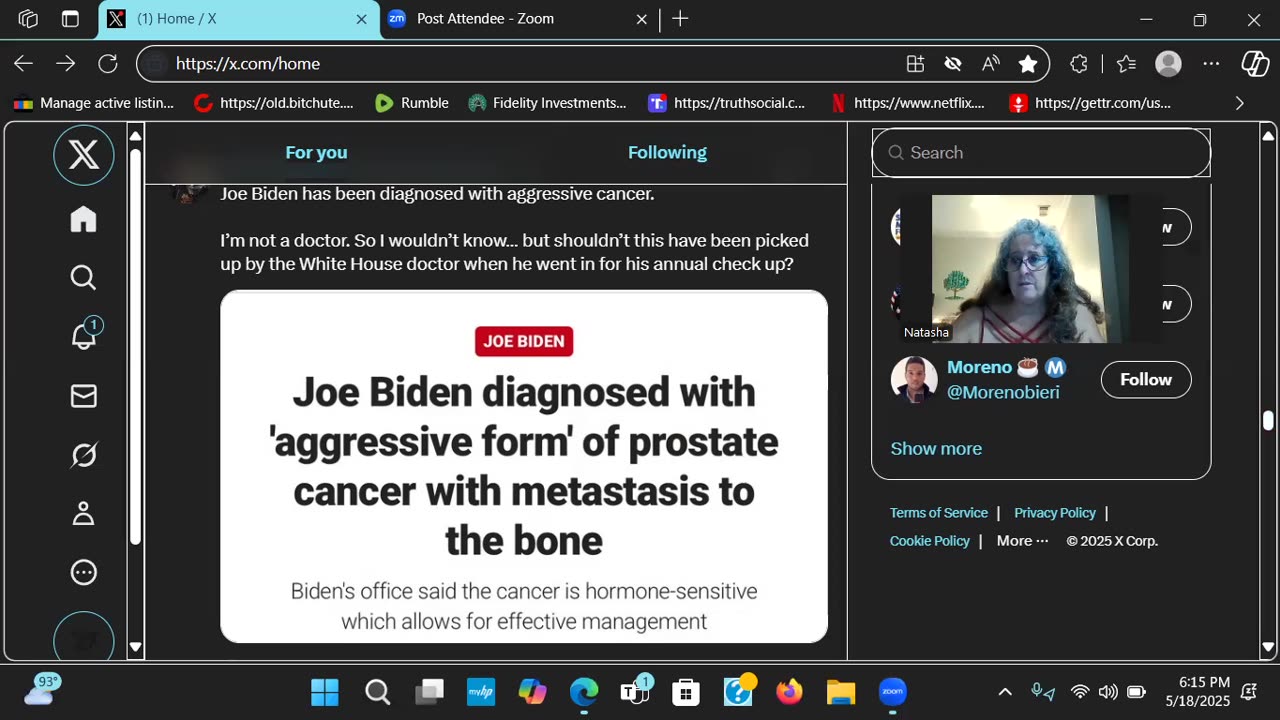Open the weather widget showing 93°
The width and height of the screenshot is (1280, 720).
pyautogui.click(x=42, y=690)
